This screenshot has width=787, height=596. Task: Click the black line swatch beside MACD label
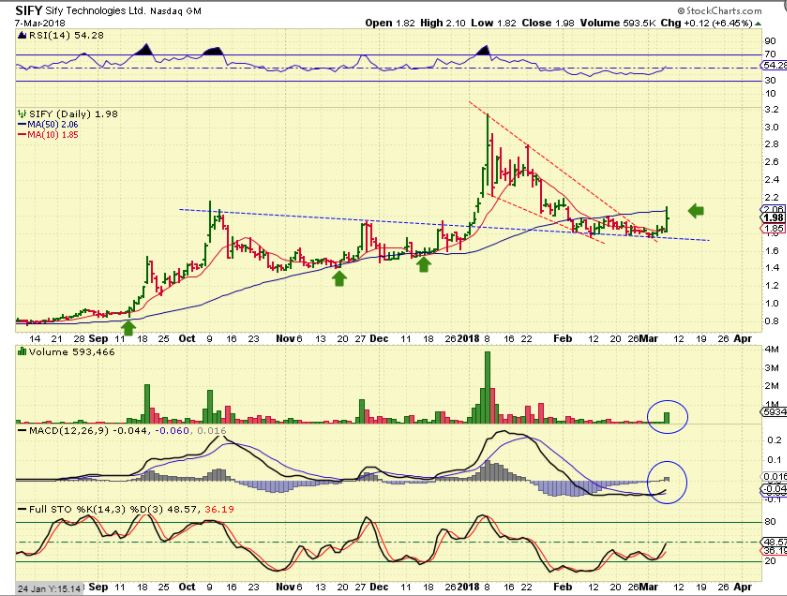23,431
